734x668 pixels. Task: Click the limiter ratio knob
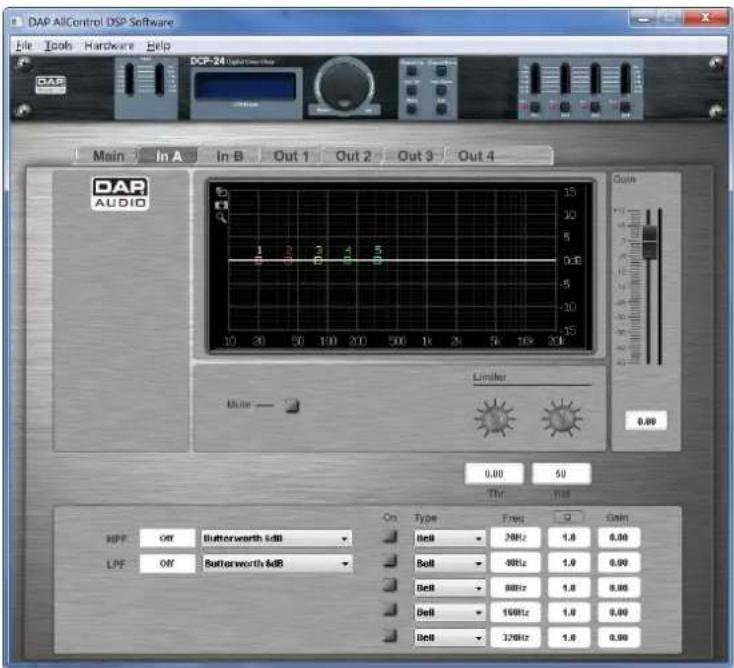562,418
